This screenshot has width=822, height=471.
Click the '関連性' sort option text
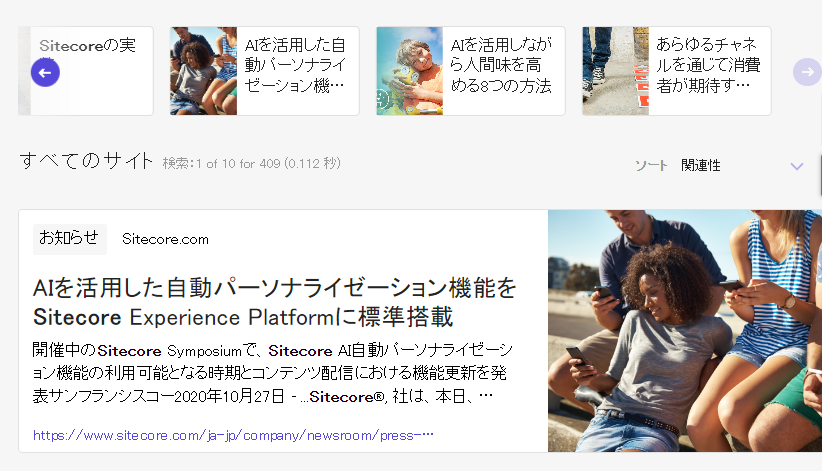coord(700,166)
